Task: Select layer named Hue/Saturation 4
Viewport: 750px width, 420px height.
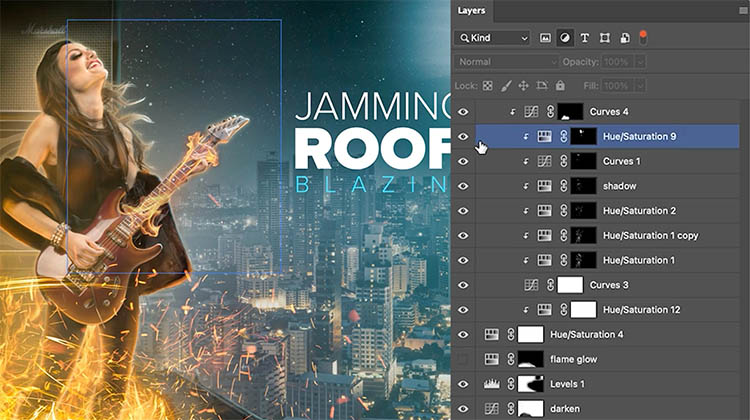Action: [x=587, y=335]
